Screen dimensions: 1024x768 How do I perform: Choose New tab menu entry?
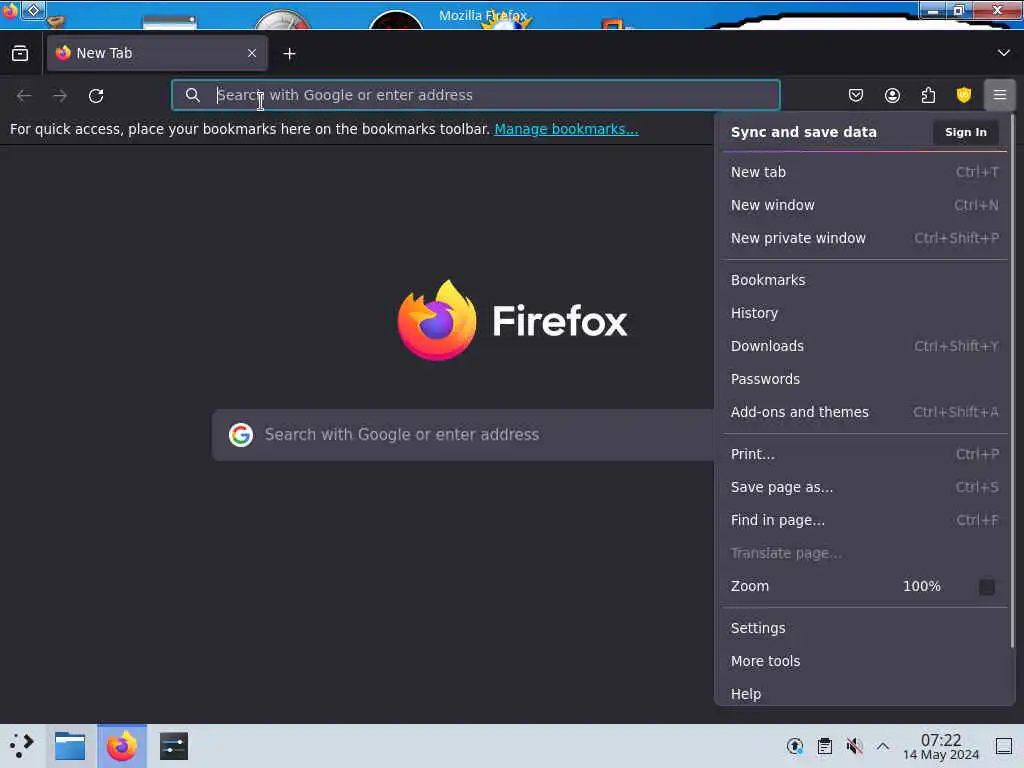tap(865, 172)
